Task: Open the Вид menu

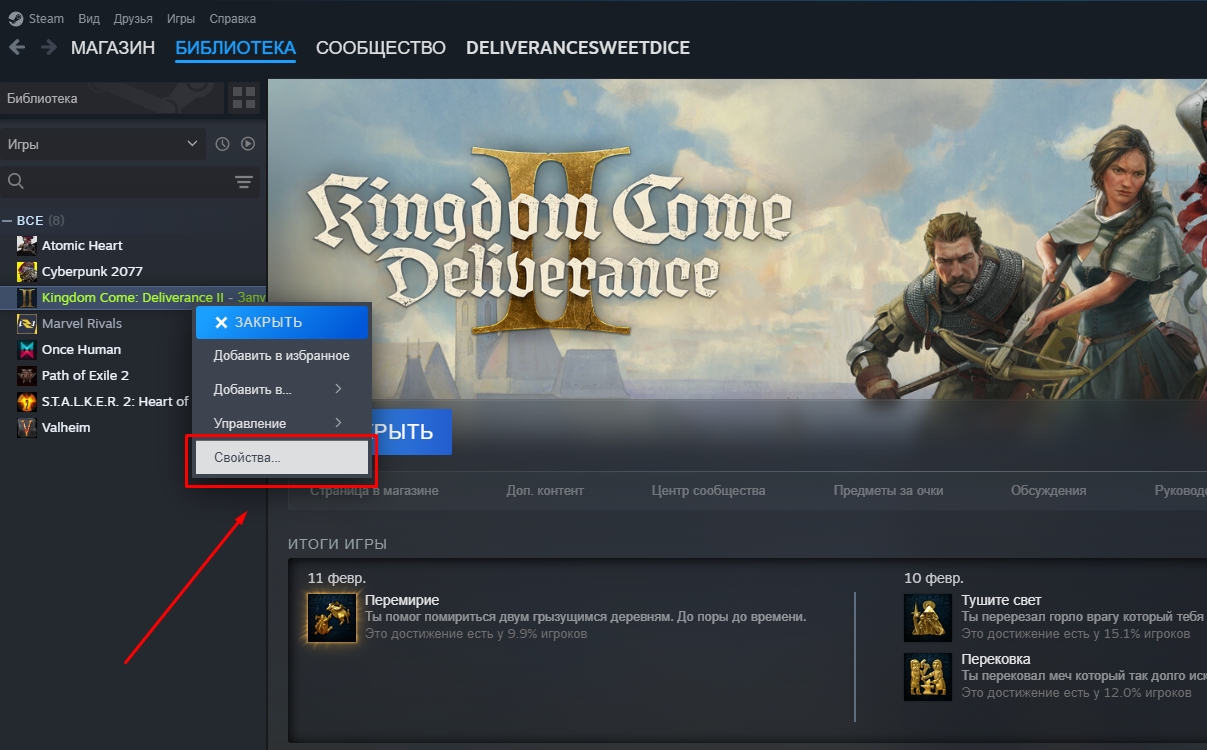Action: click(89, 18)
